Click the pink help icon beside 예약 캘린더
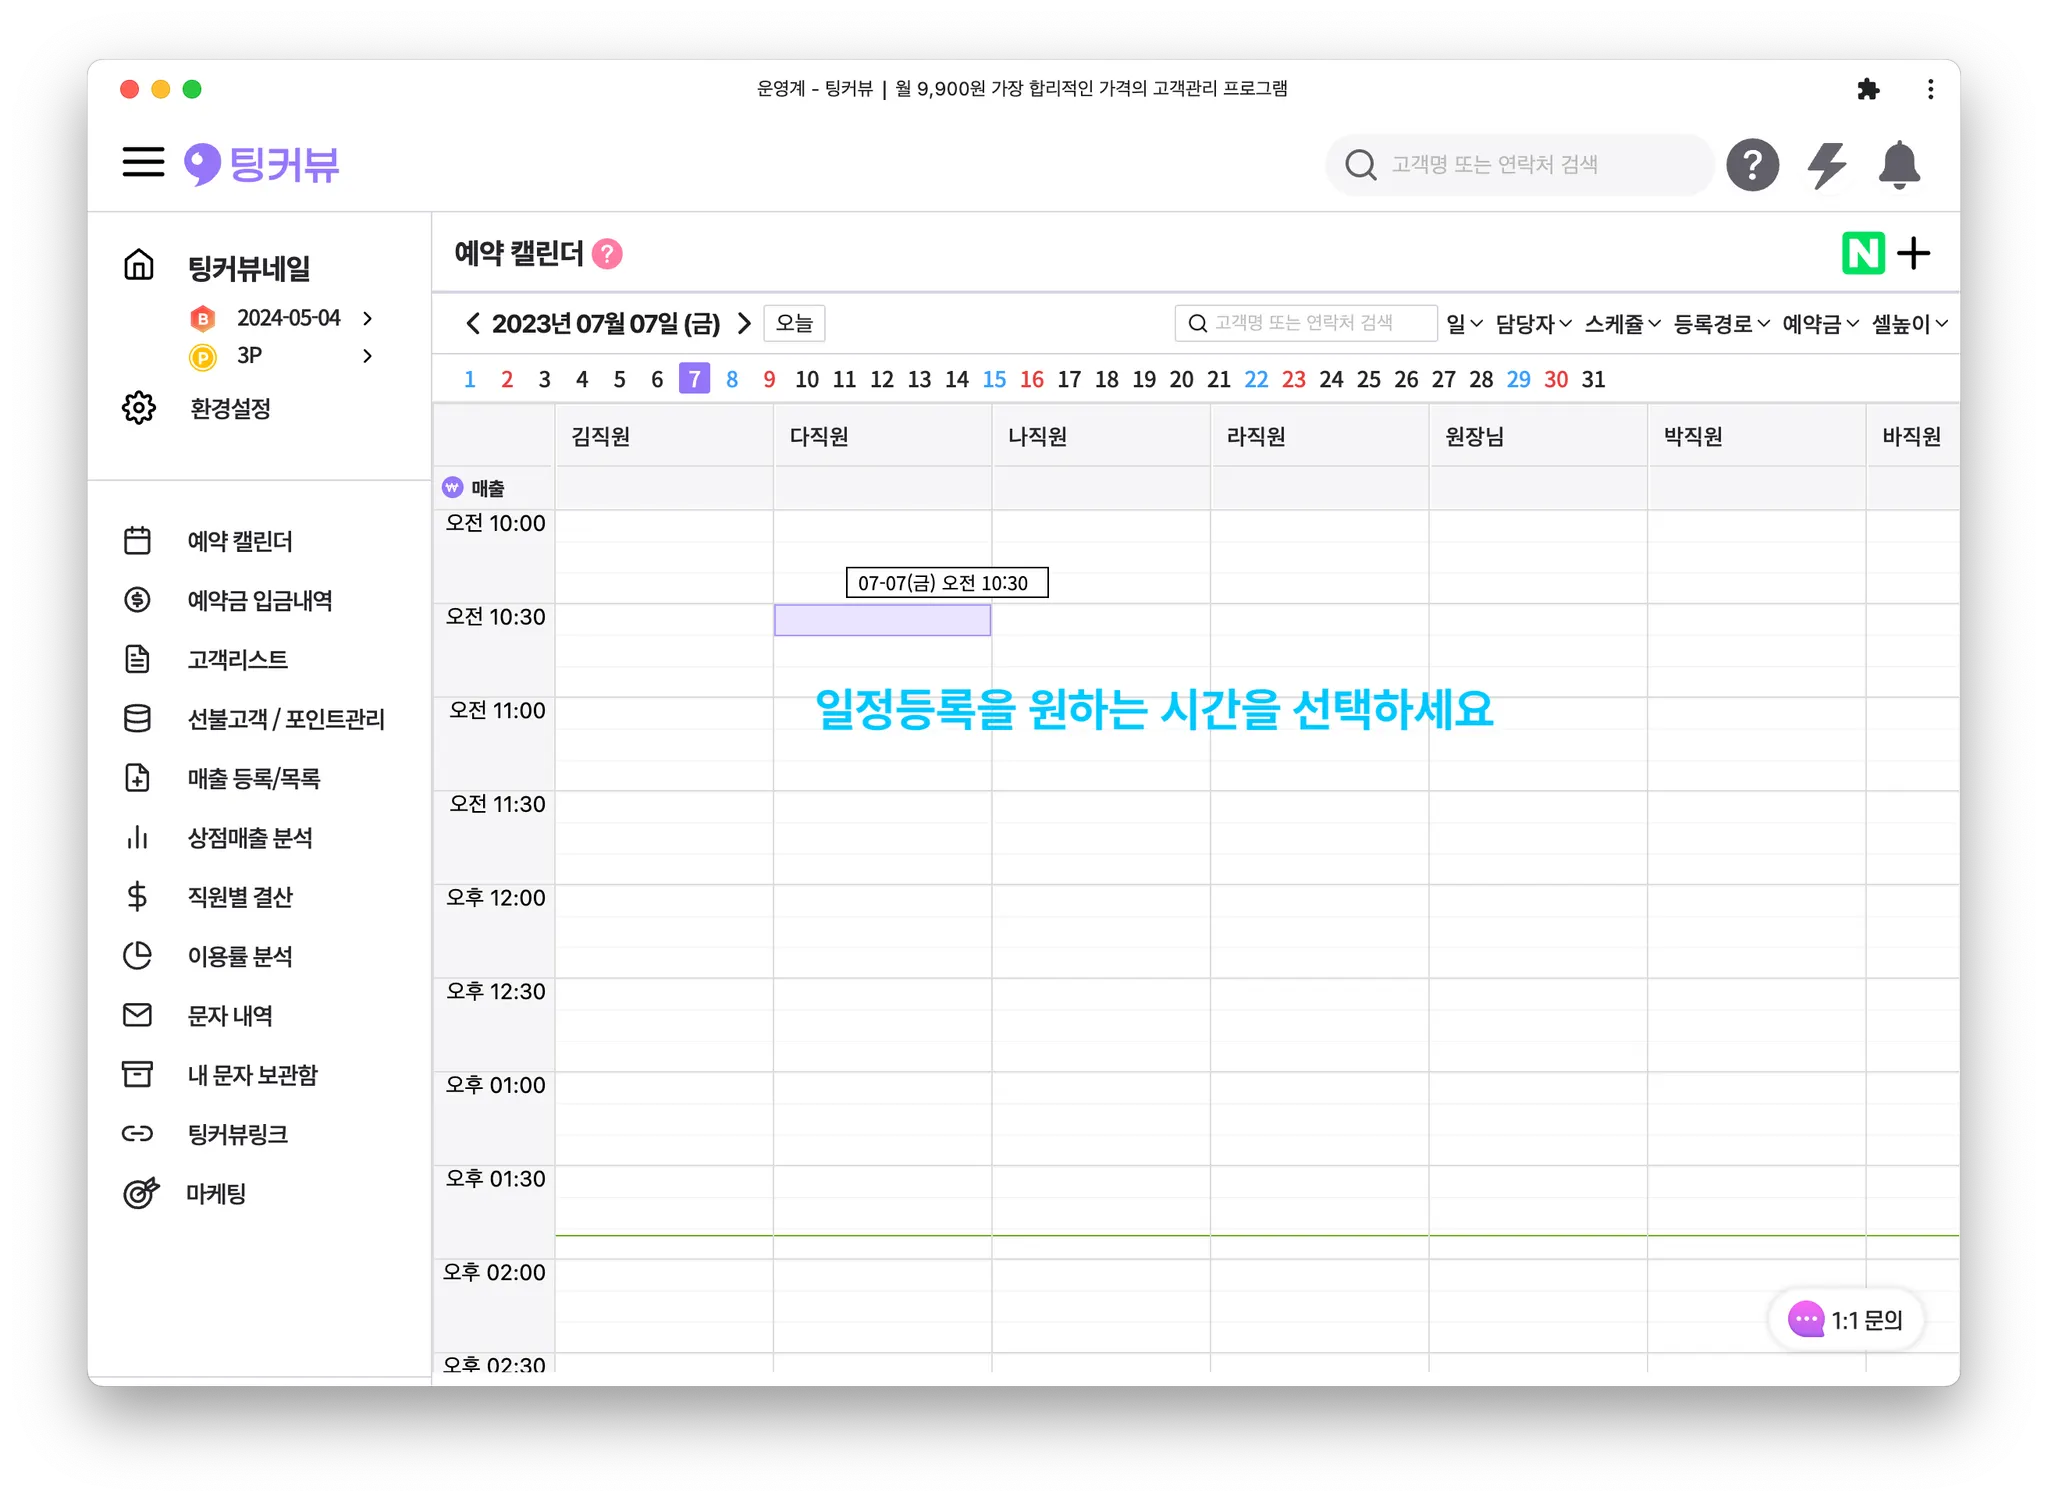2048x1502 pixels. pos(607,254)
